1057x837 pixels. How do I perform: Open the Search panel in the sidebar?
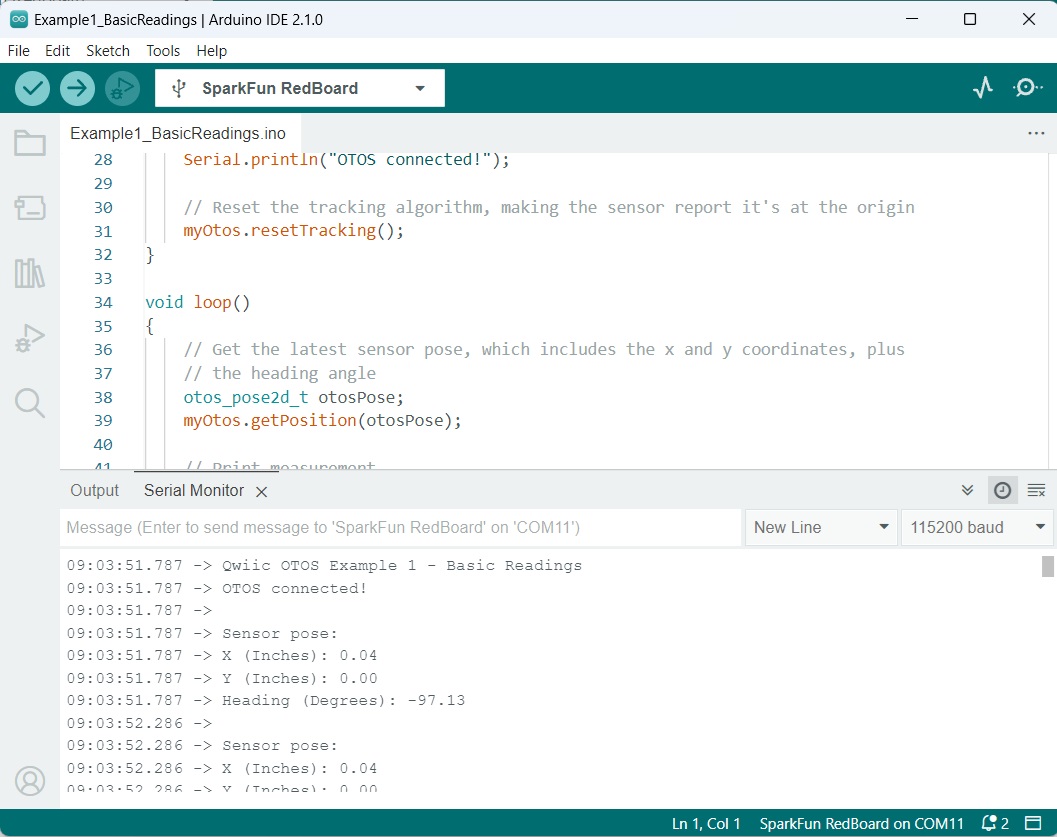point(30,404)
